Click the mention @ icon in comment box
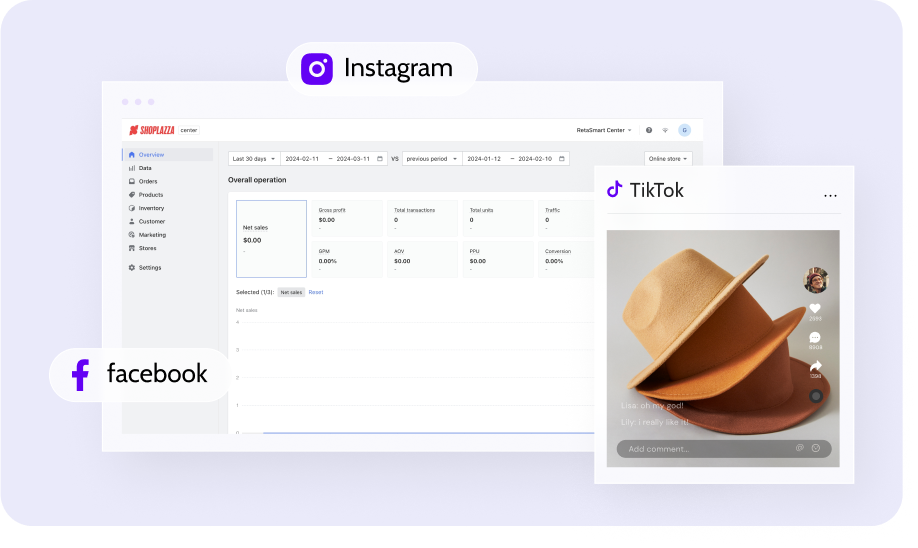Image resolution: width=918 pixels, height=548 pixels. pyautogui.click(x=800, y=448)
